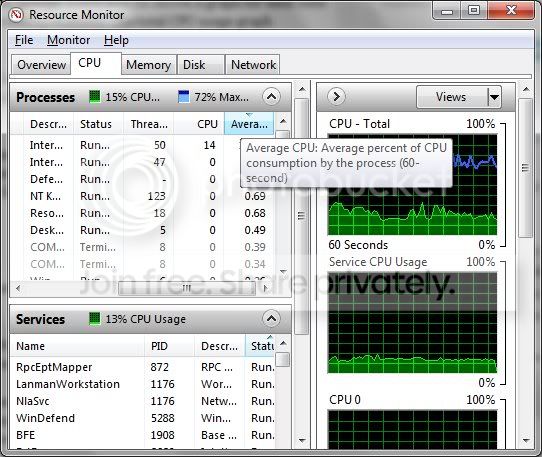The width and height of the screenshot is (542, 457).
Task: Open the Monitor menu
Action: (x=68, y=40)
